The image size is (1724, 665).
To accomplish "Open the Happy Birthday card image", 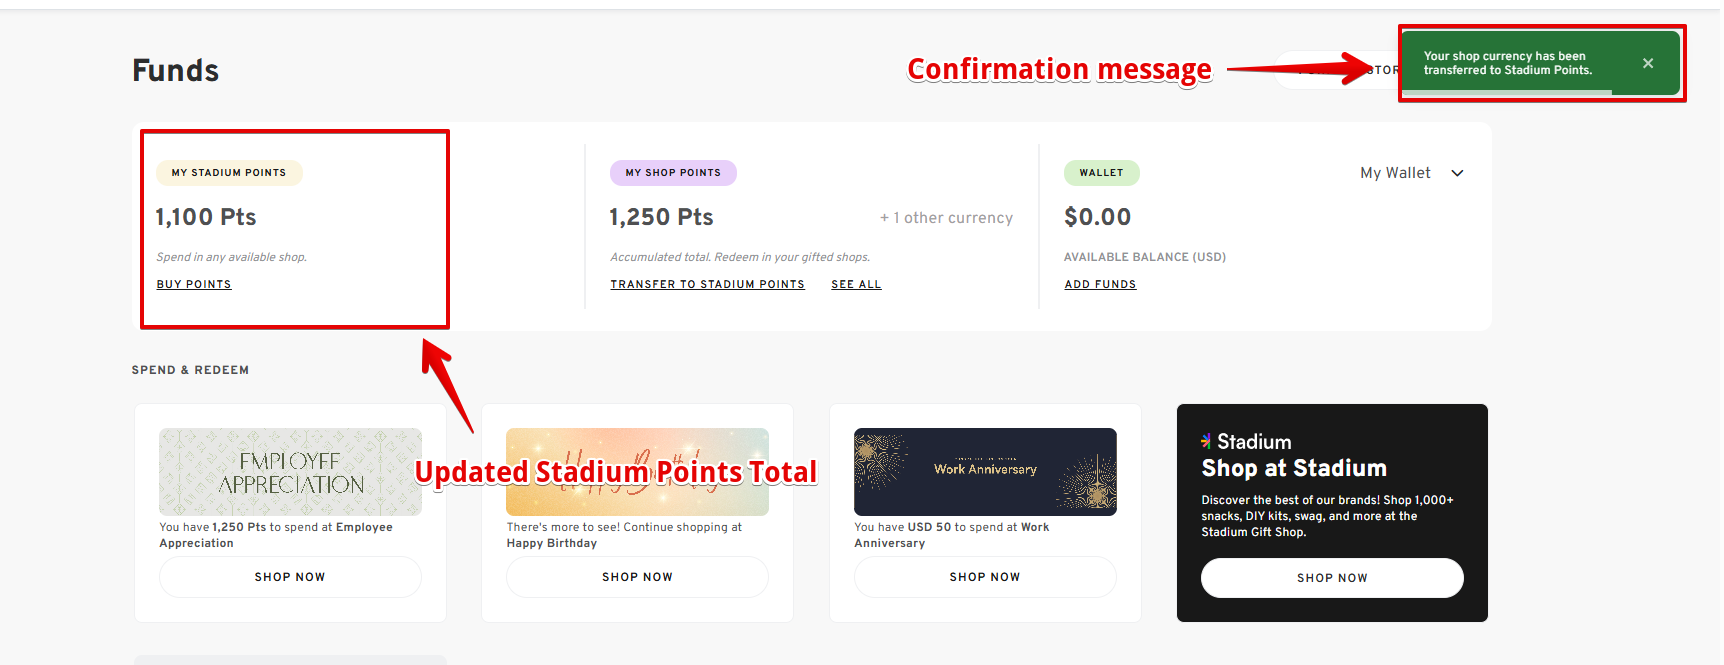I will click(637, 472).
